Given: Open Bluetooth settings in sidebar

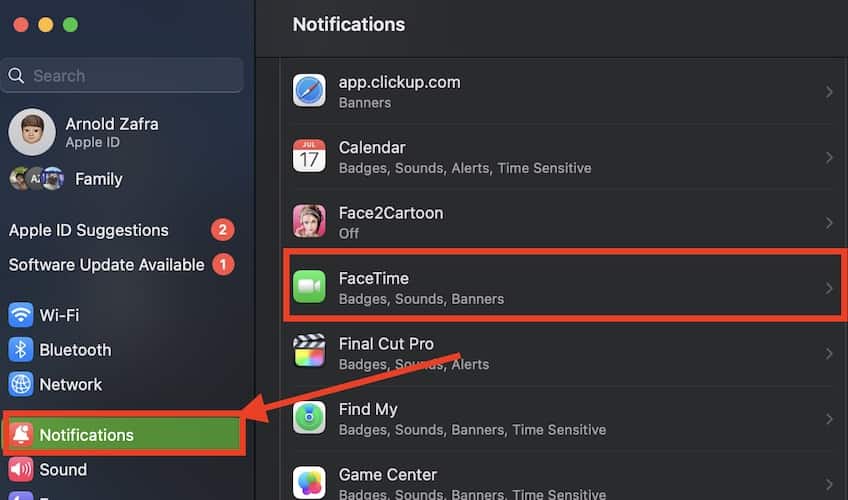Looking at the screenshot, I should (x=74, y=350).
